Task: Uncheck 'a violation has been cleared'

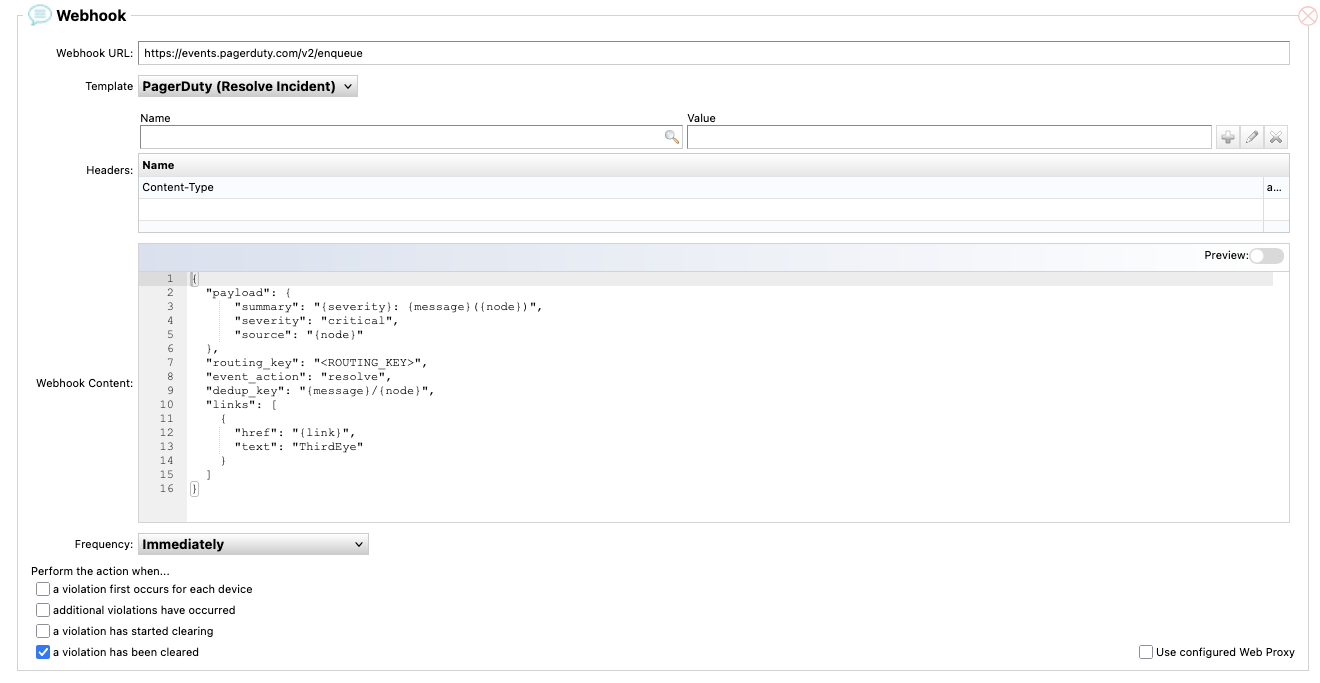Action: click(x=43, y=652)
